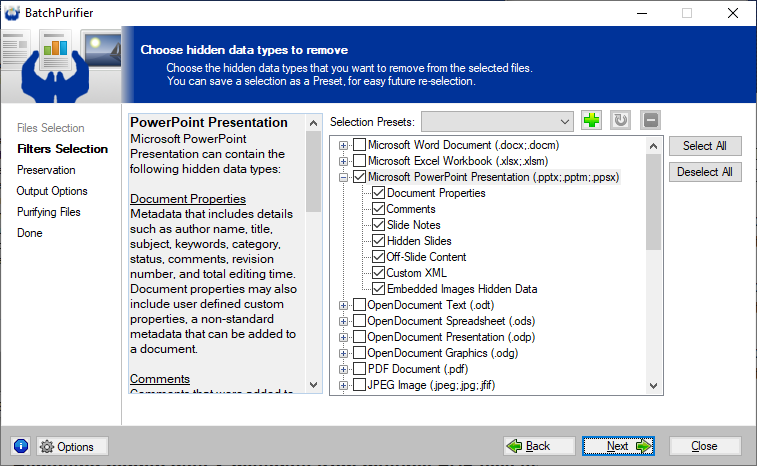Expand Microsoft Word Document node
Image resolution: width=757 pixels, height=466 pixels.
[x=343, y=145]
